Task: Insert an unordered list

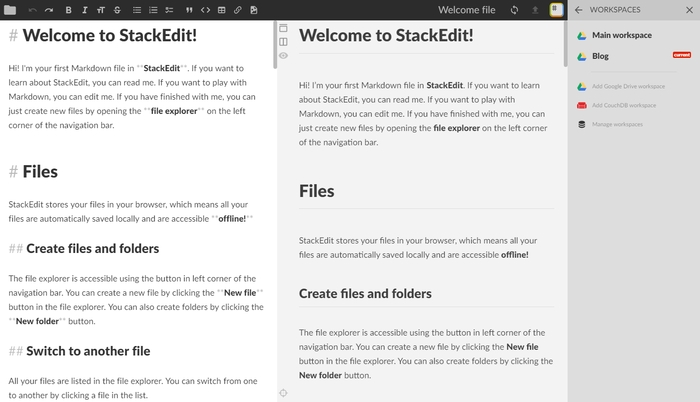Action: 137,10
